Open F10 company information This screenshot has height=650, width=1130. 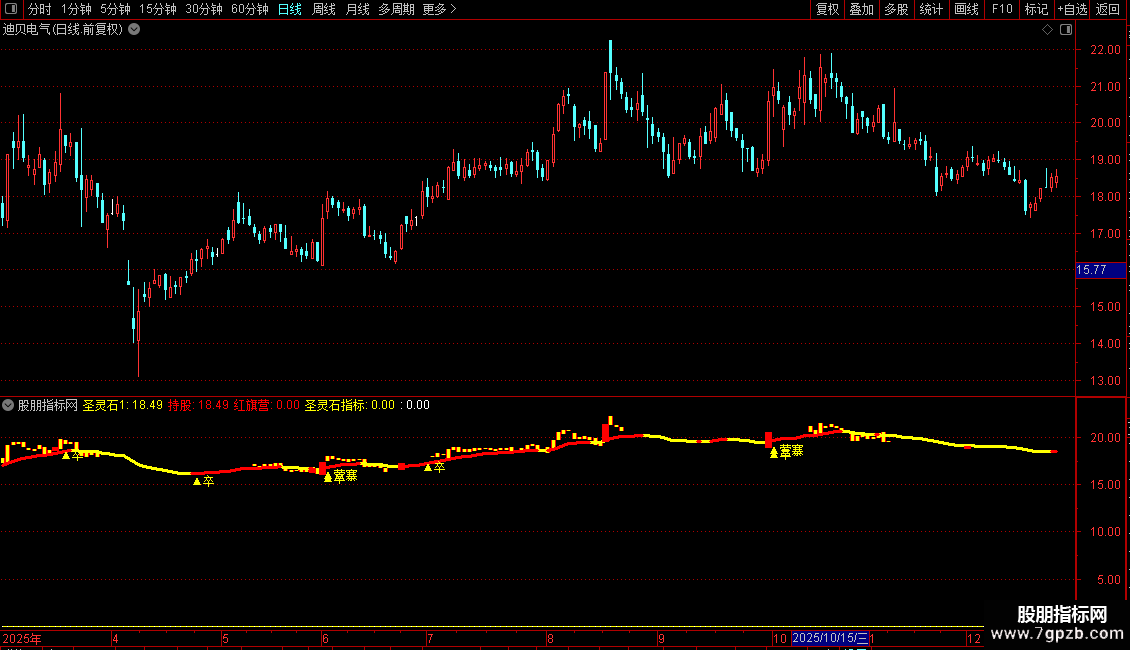[1002, 9]
